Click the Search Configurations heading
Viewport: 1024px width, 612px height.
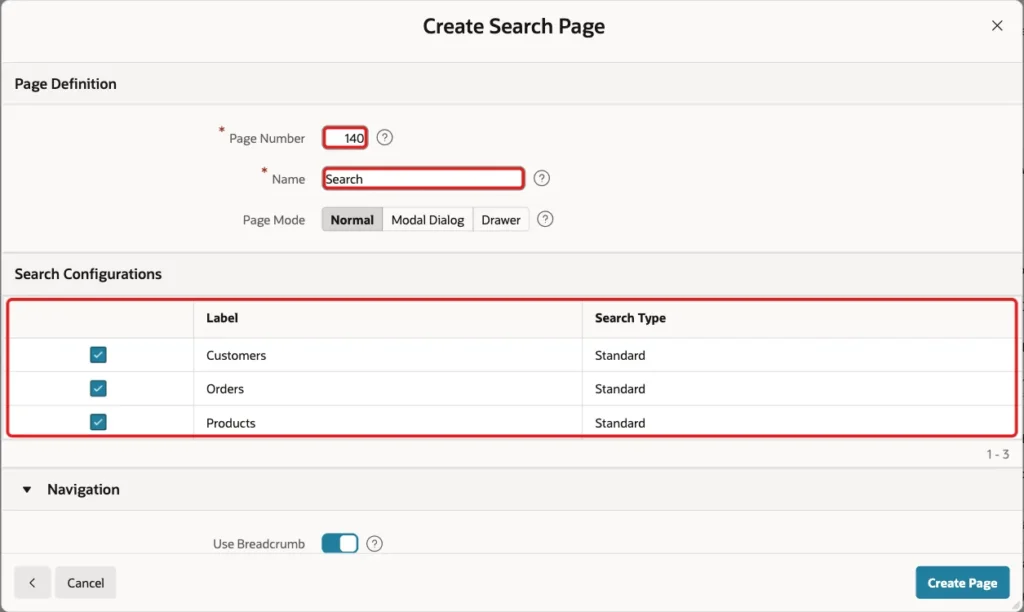(88, 274)
